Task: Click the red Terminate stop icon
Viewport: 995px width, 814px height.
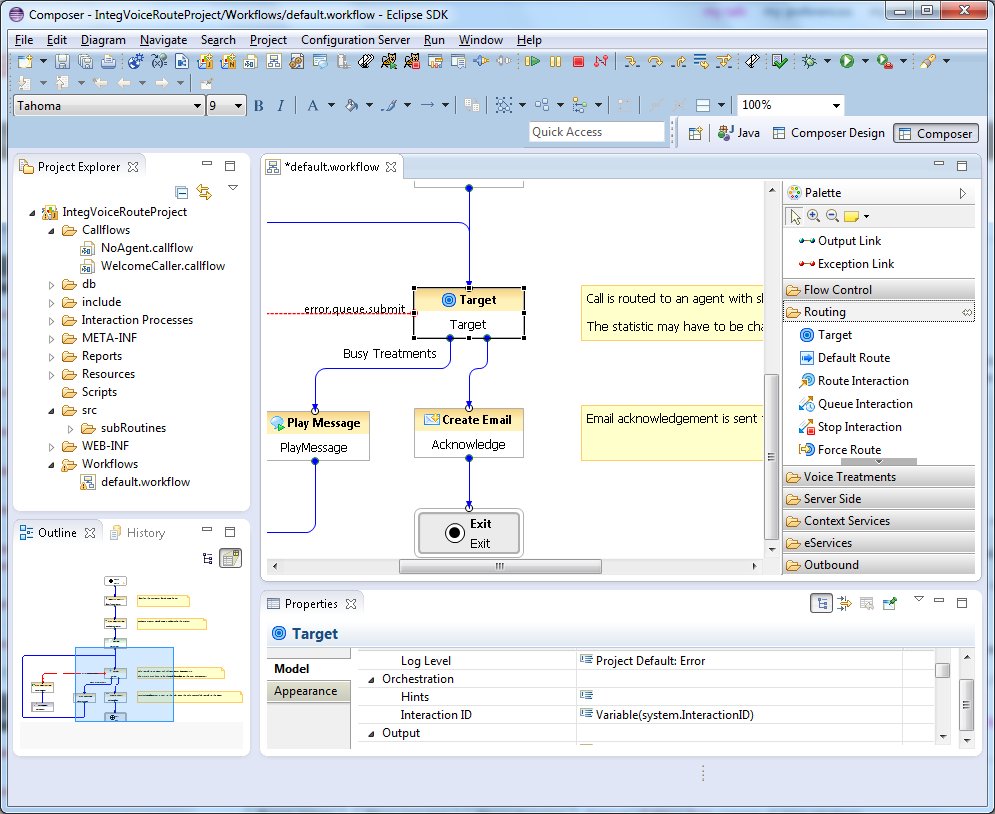Action: pyautogui.click(x=578, y=61)
